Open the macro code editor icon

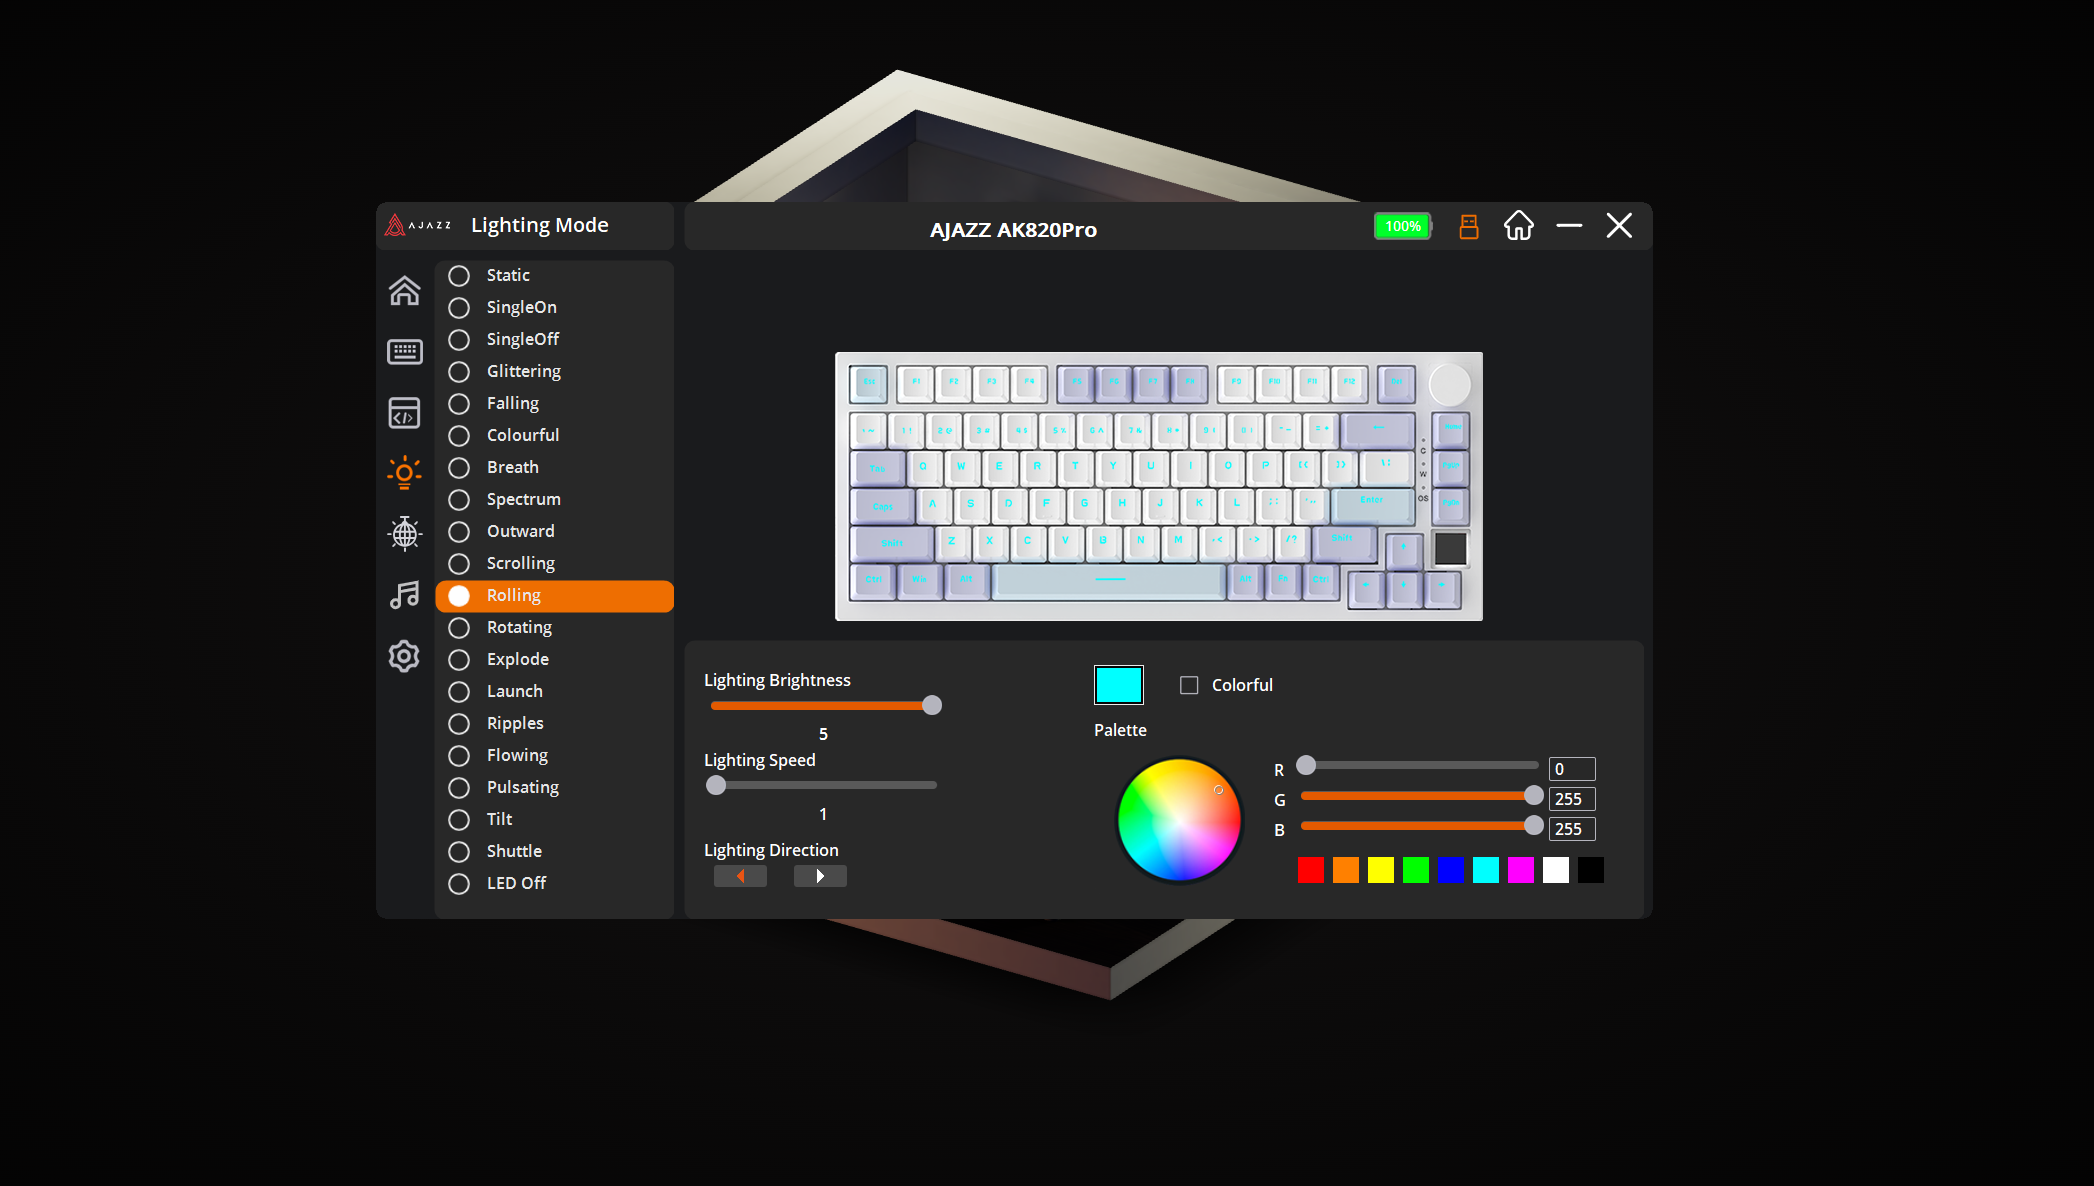click(404, 413)
